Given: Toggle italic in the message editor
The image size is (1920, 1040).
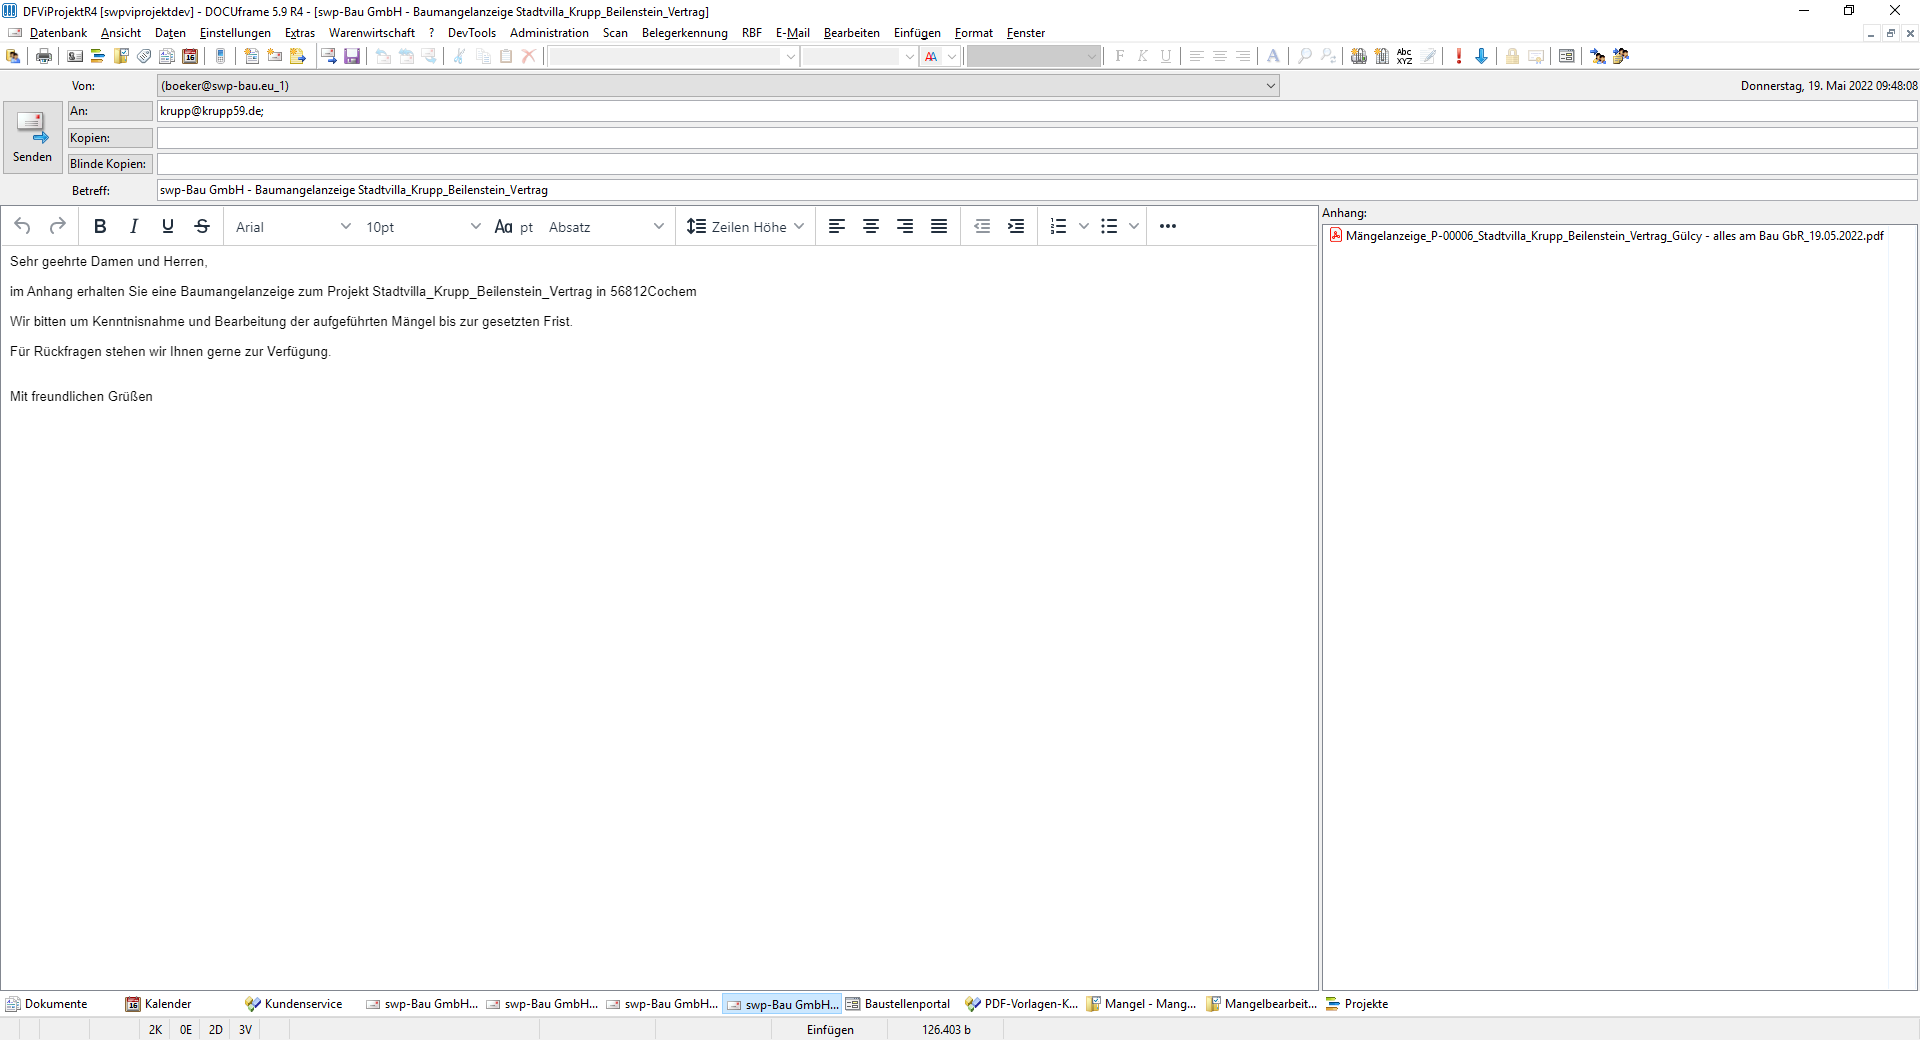Looking at the screenshot, I should tap(134, 226).
